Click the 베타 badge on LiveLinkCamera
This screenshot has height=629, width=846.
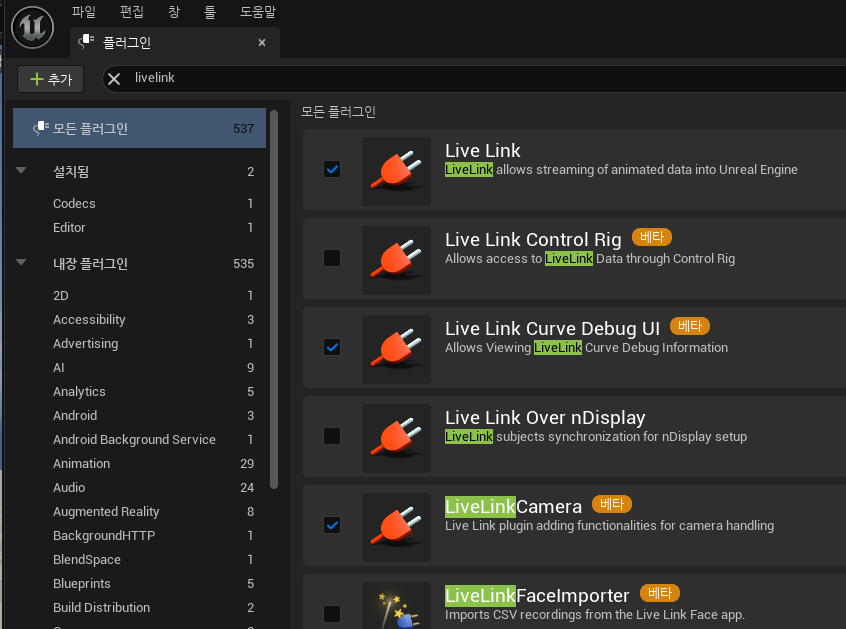[612, 504]
